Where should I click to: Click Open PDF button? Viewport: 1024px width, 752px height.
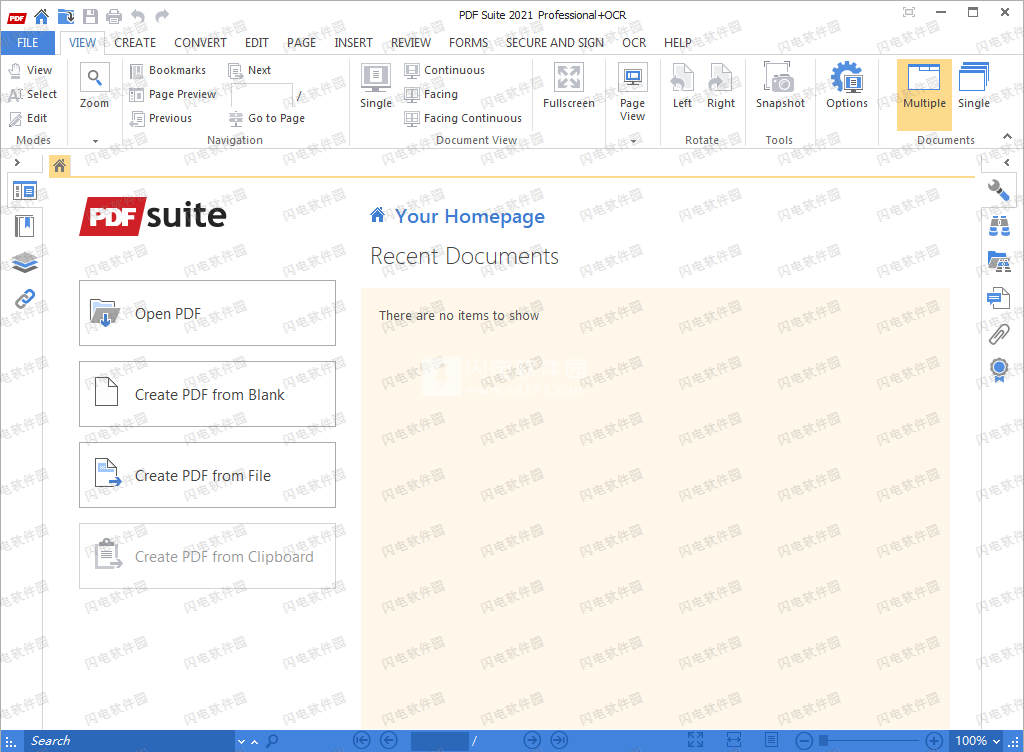click(208, 313)
